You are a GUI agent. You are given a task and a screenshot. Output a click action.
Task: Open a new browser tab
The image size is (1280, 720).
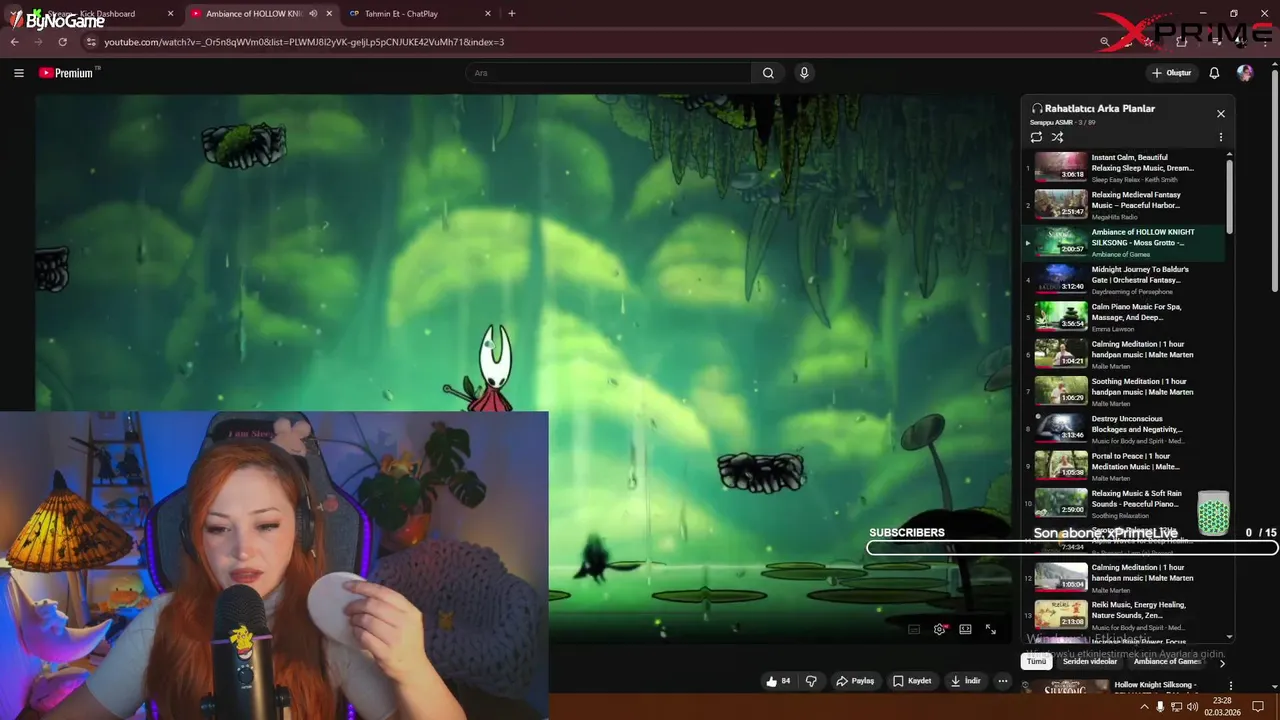(x=512, y=14)
